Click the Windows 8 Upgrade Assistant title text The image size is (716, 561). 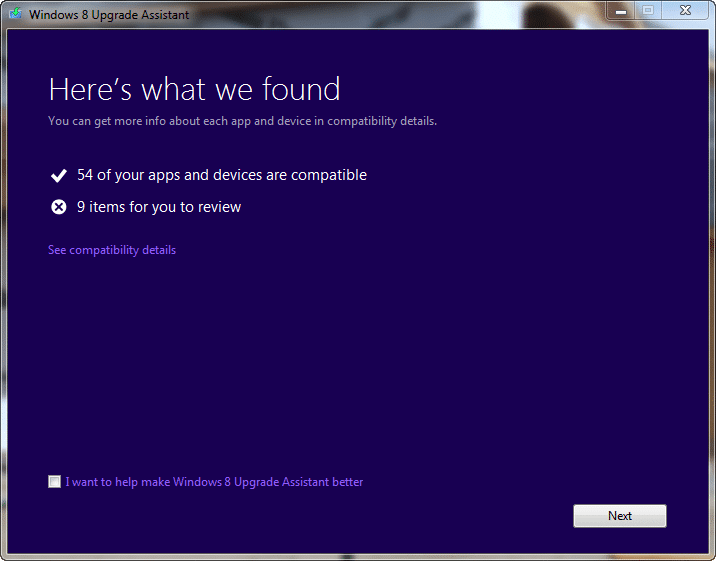tap(109, 15)
